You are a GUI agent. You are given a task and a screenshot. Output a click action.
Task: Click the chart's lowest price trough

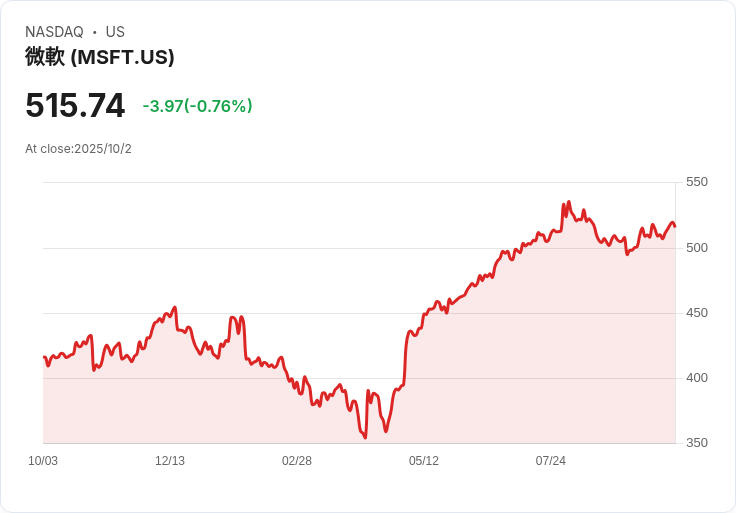pyautogui.click(x=365, y=438)
